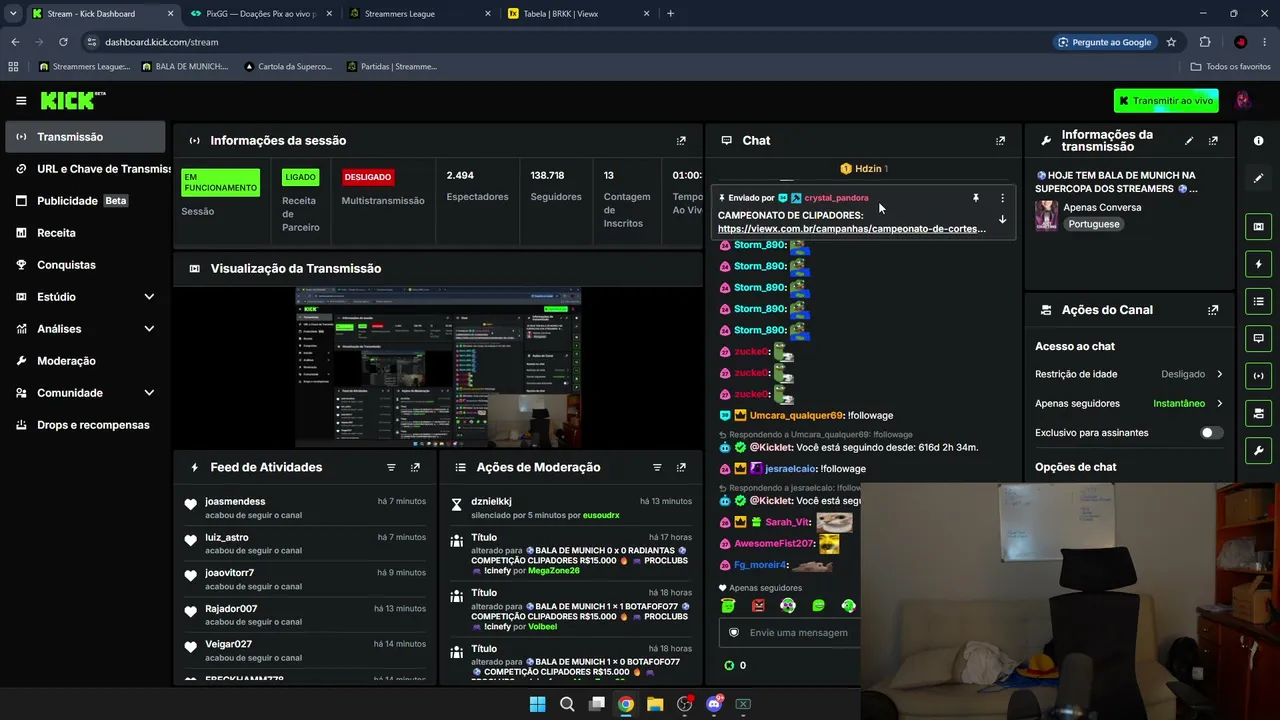The image size is (1280, 720).
Task: Toggle the session info icon in right rail
Action: pyautogui.click(x=1258, y=376)
